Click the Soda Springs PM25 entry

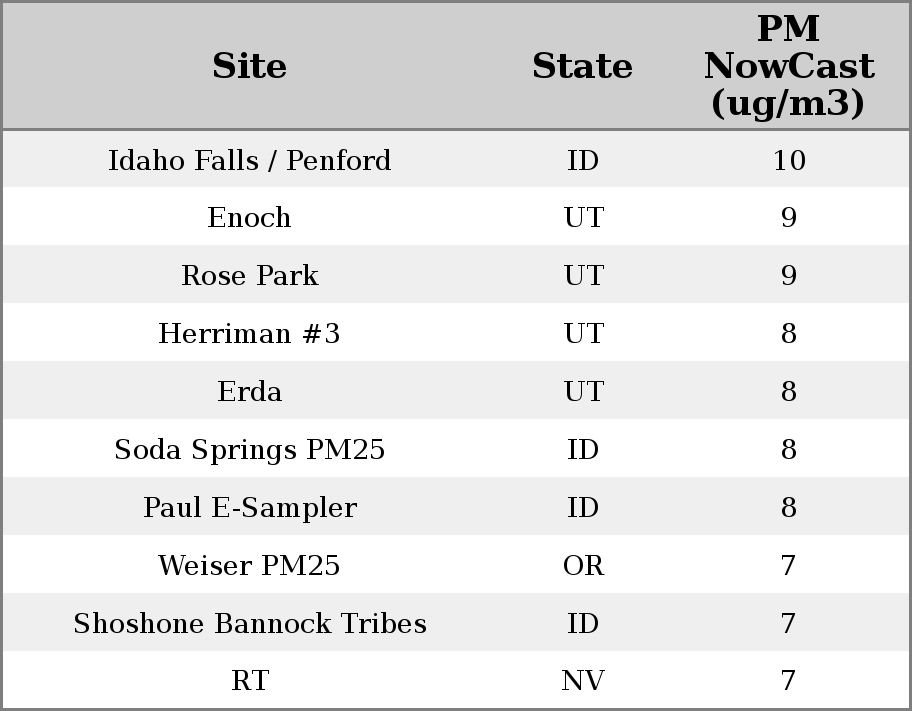(x=249, y=450)
